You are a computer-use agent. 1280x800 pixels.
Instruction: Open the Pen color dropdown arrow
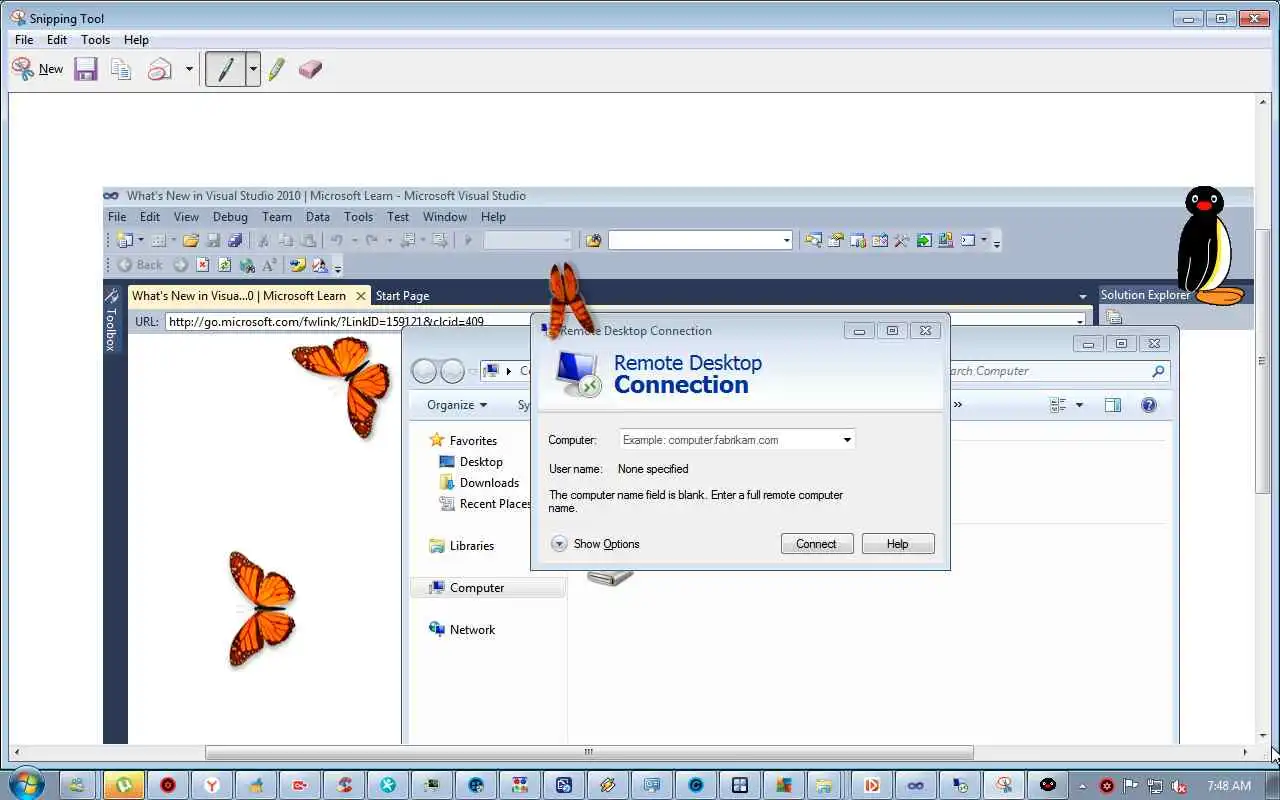point(253,69)
